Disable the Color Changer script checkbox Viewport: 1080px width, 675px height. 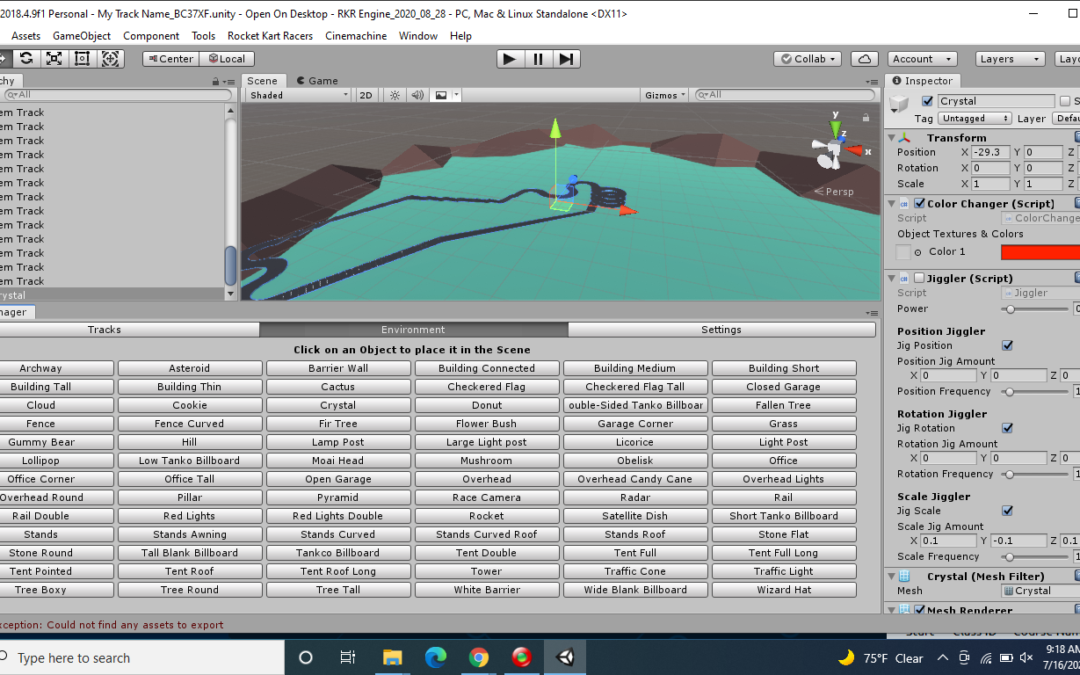[919, 204]
